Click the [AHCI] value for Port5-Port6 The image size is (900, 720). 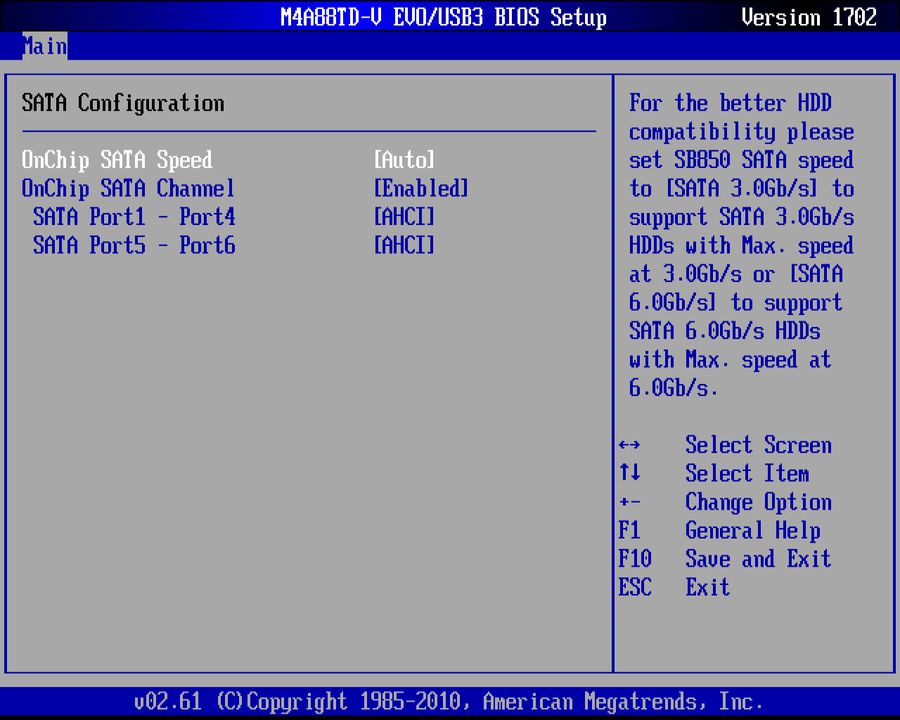tap(404, 246)
